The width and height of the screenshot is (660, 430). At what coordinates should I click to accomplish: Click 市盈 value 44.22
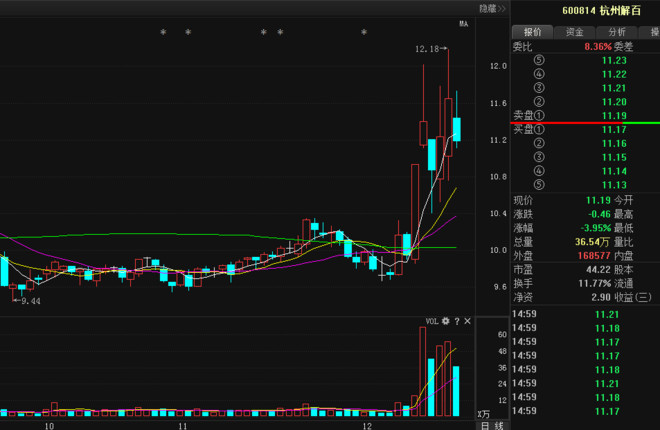tap(598, 270)
